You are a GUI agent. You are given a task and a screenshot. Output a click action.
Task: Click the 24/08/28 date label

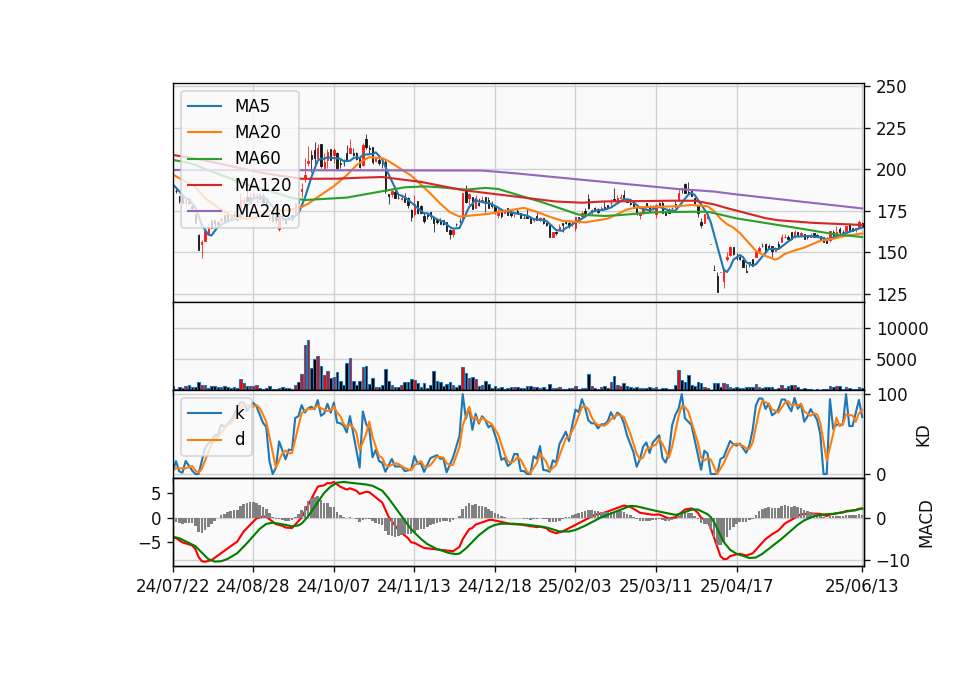(x=253, y=586)
